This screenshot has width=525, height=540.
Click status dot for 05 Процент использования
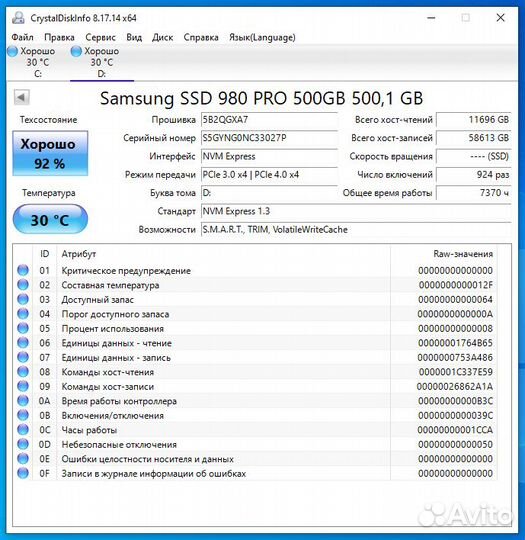(23, 328)
